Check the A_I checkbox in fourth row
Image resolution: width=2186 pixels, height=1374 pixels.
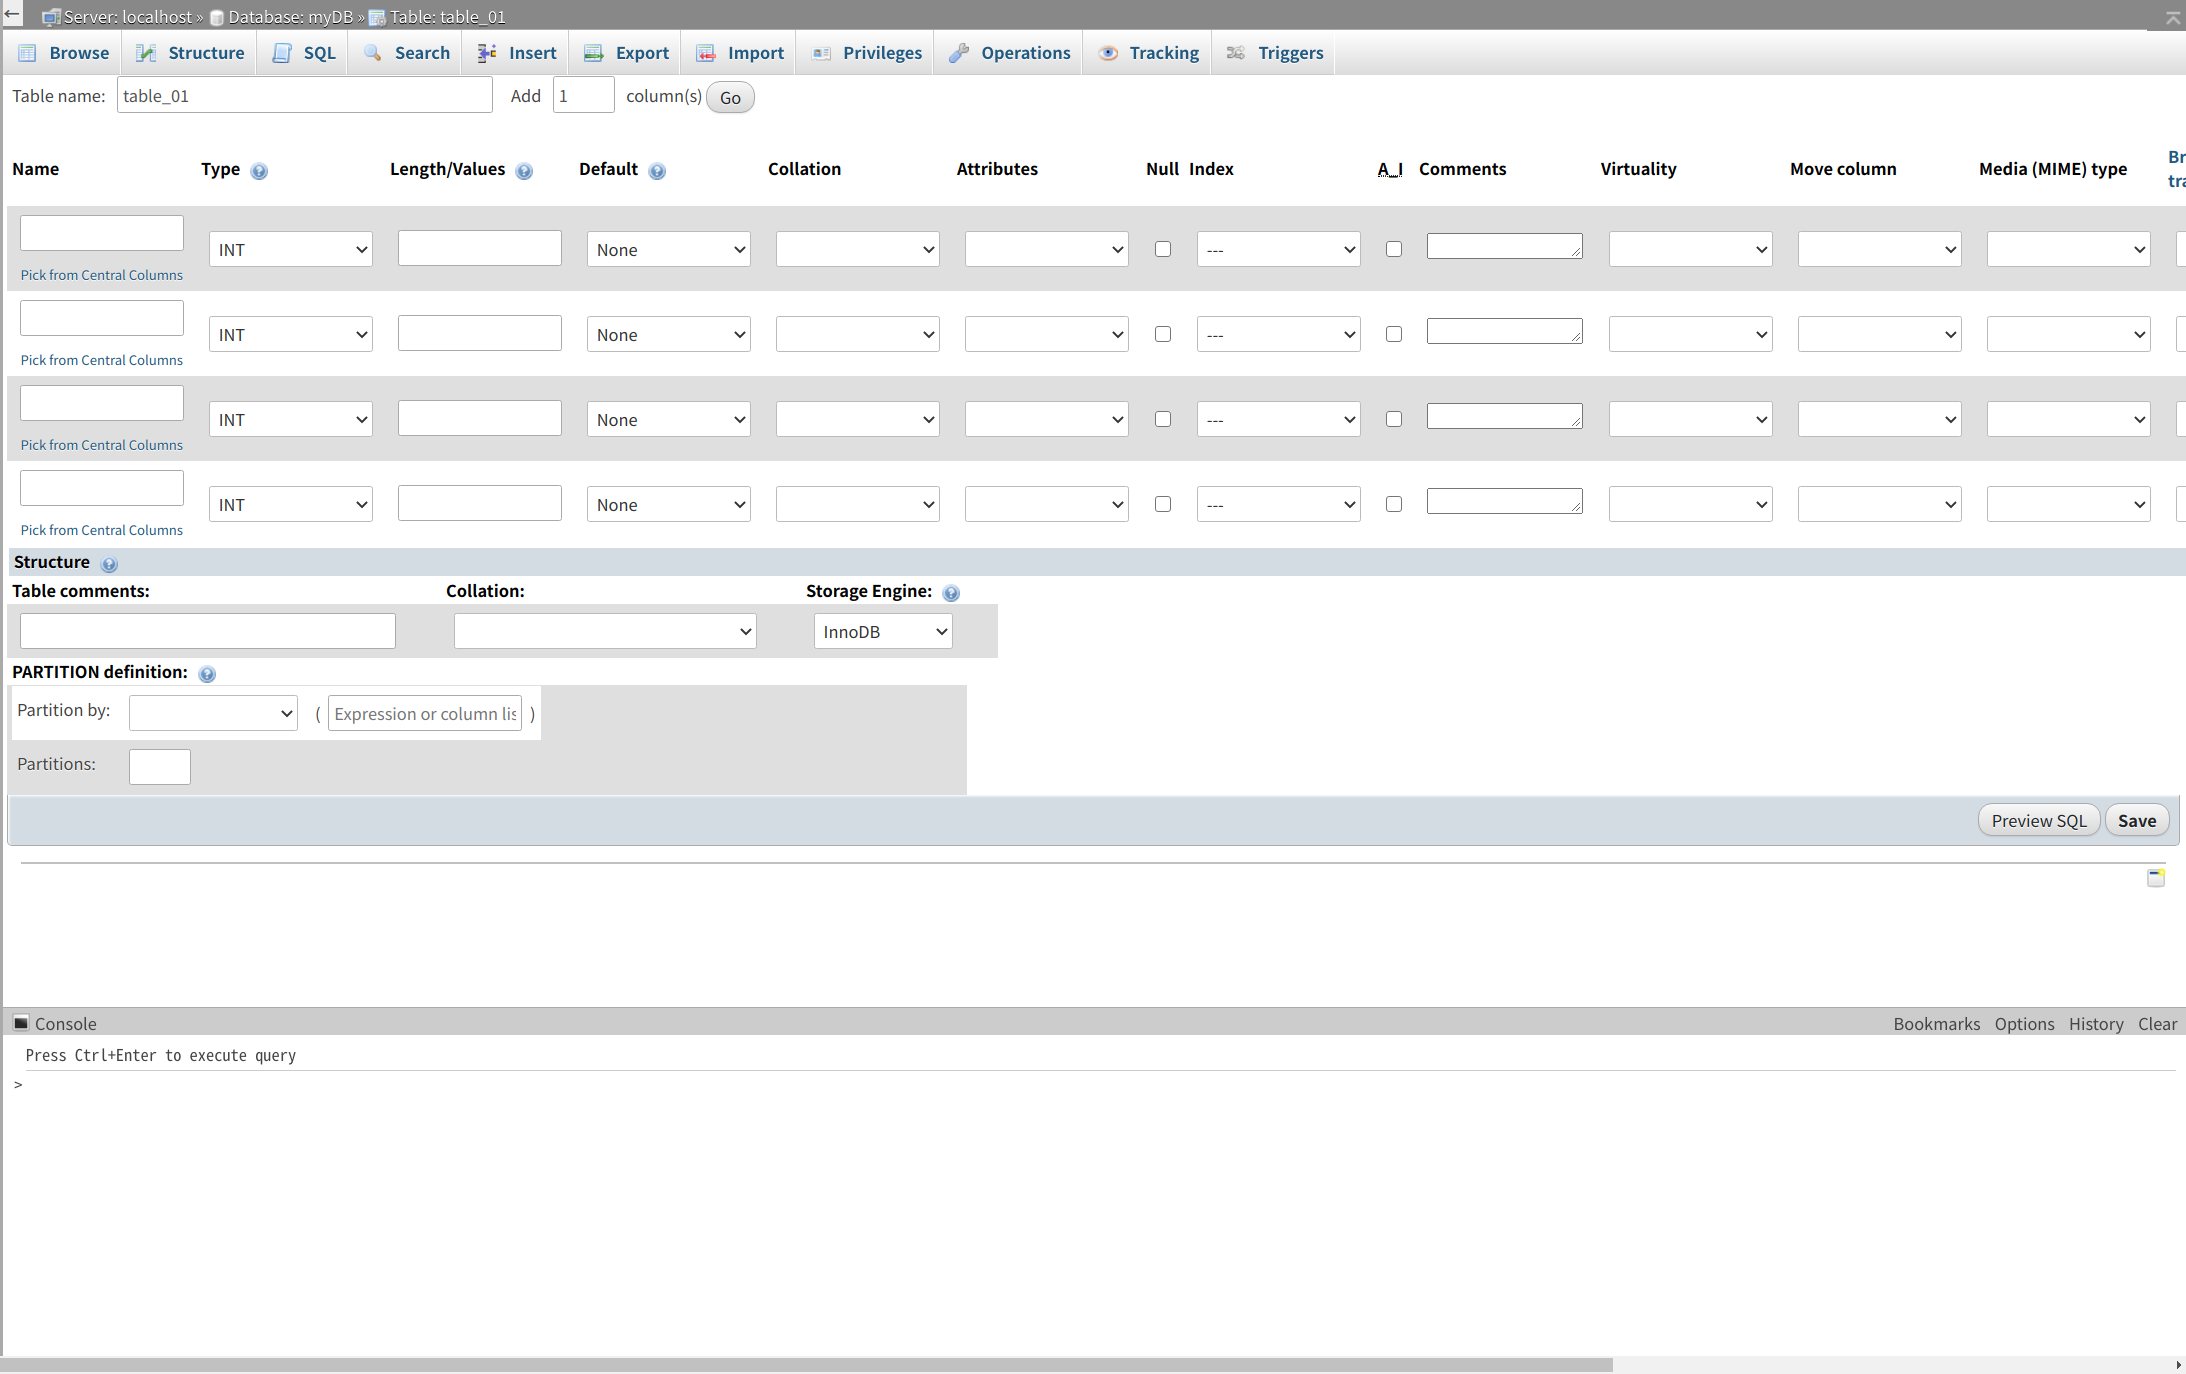click(1394, 504)
